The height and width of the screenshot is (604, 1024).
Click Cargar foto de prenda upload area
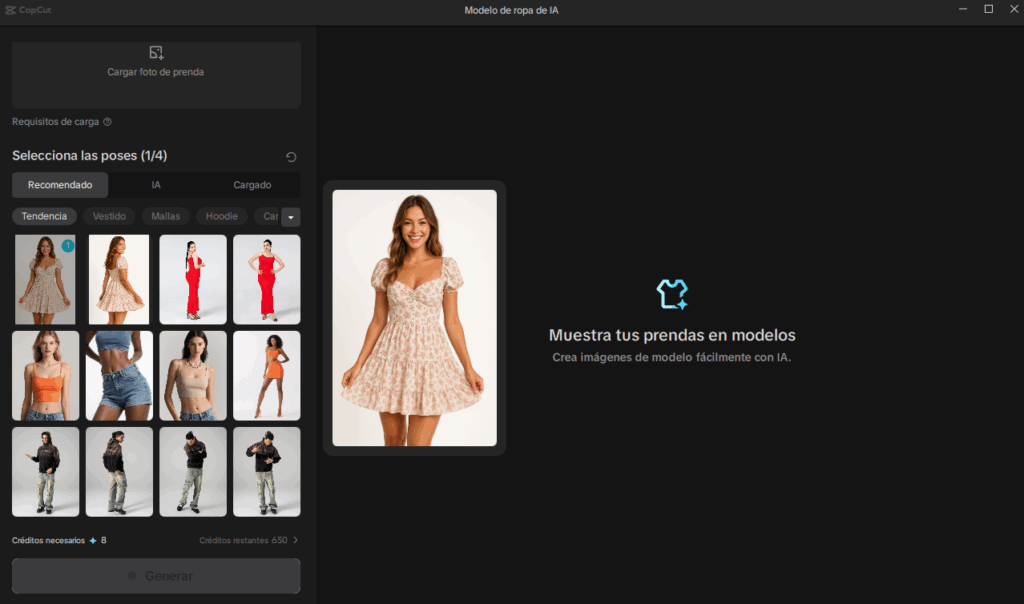coord(156,75)
